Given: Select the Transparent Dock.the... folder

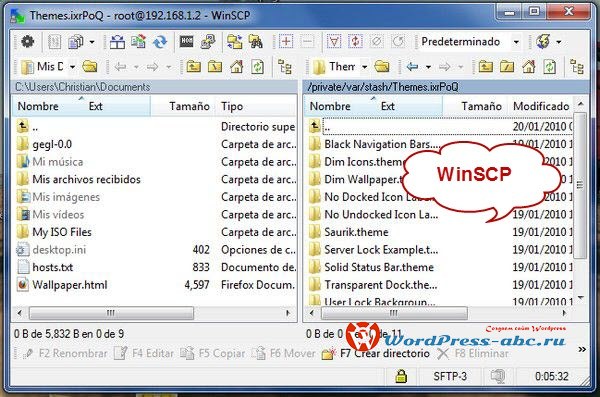Looking at the screenshot, I should point(381,285).
